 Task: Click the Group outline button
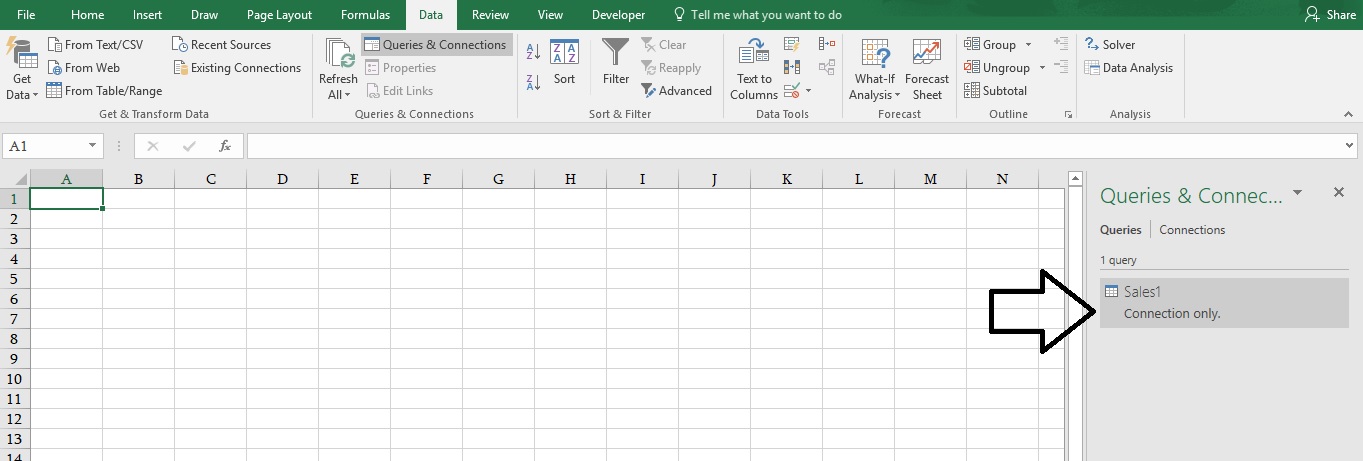point(990,45)
